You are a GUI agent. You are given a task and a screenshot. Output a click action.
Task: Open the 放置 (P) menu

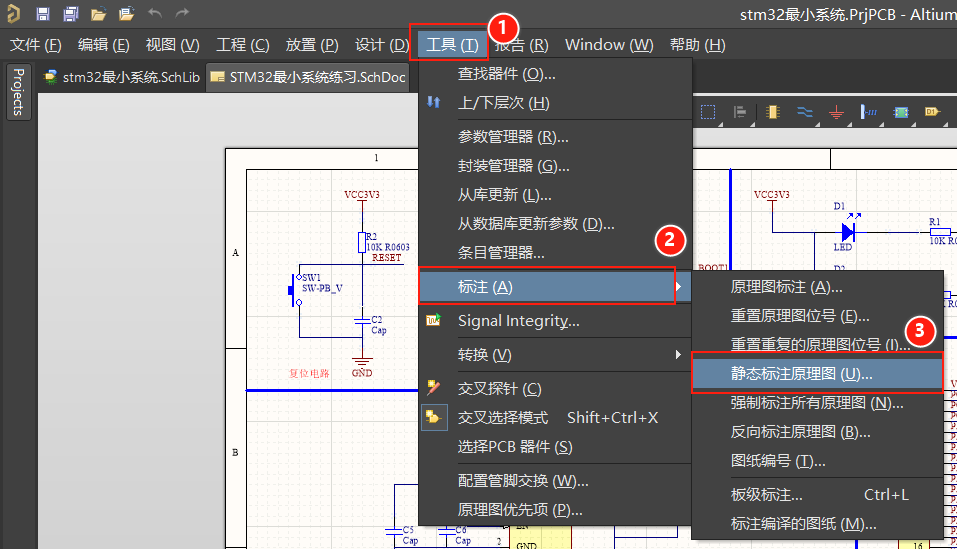tap(312, 45)
